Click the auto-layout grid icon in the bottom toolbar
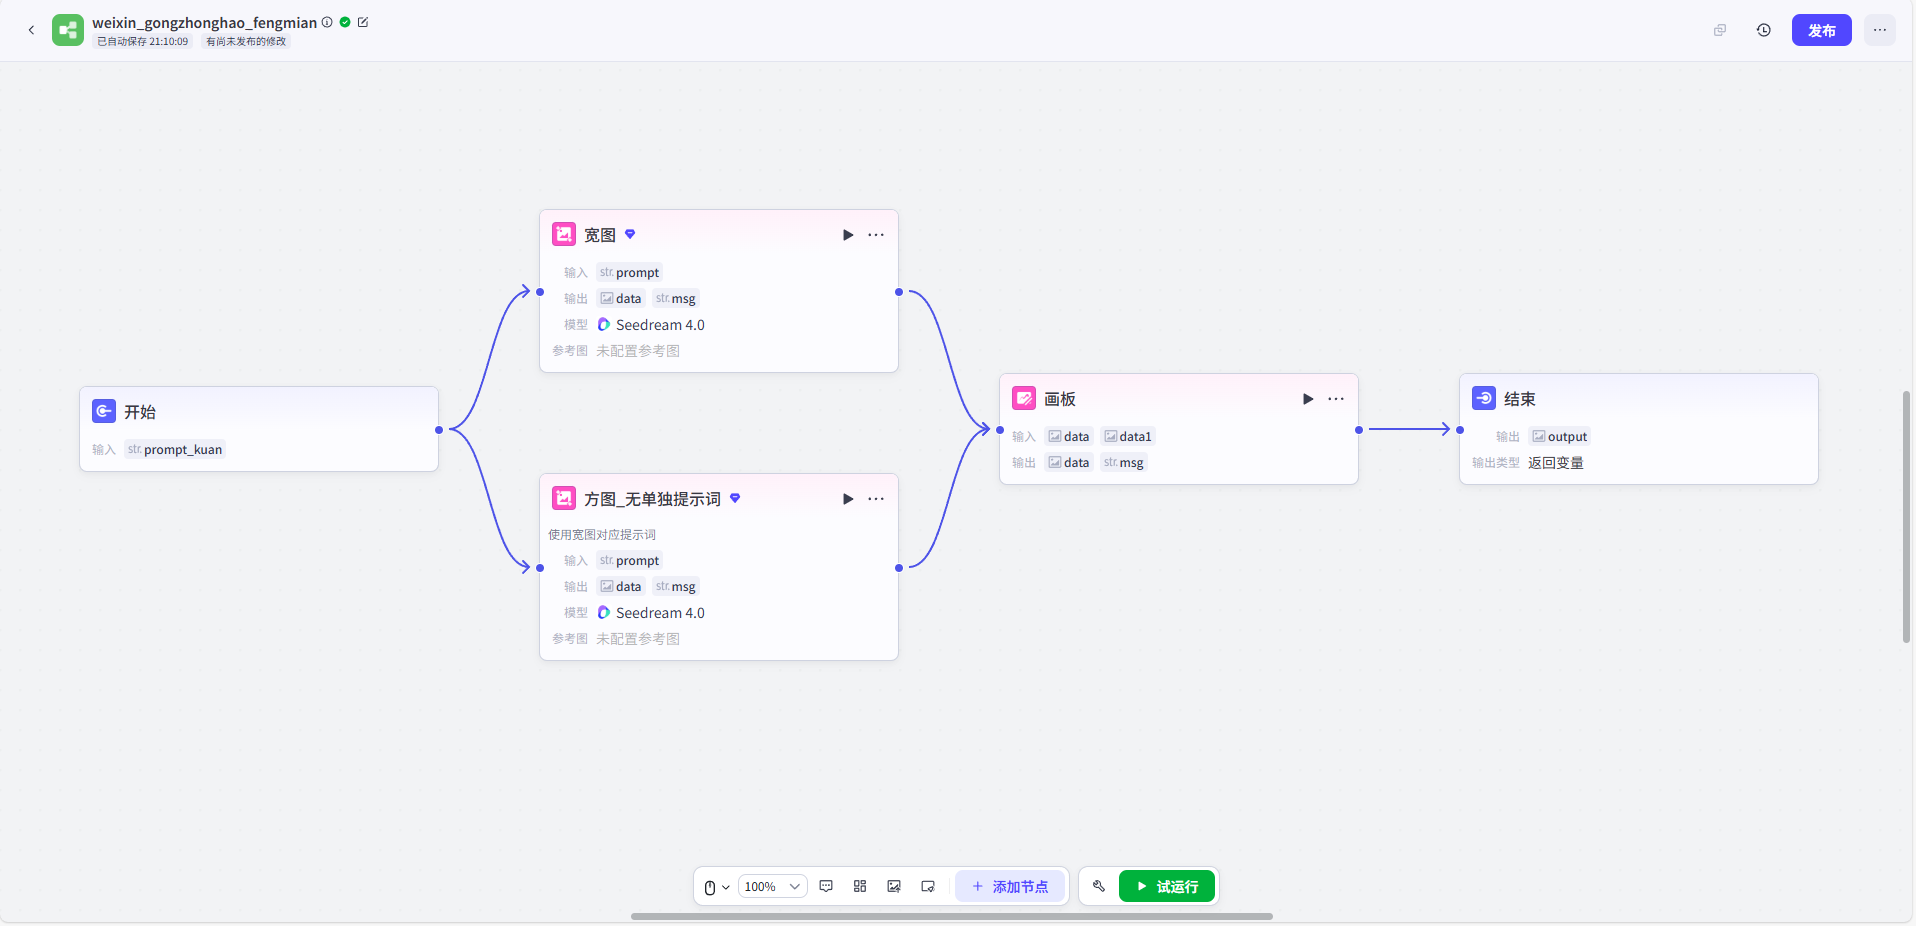This screenshot has height=926, width=1916. [x=860, y=886]
